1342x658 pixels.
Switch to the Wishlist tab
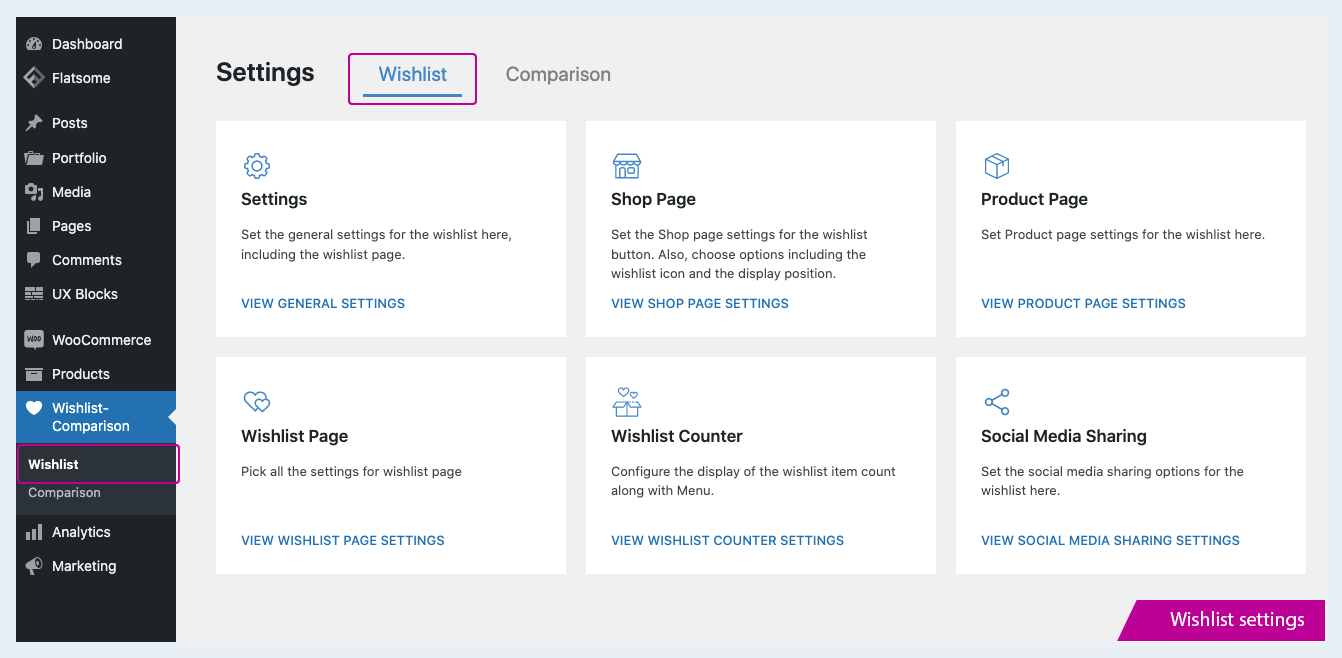pos(413,75)
